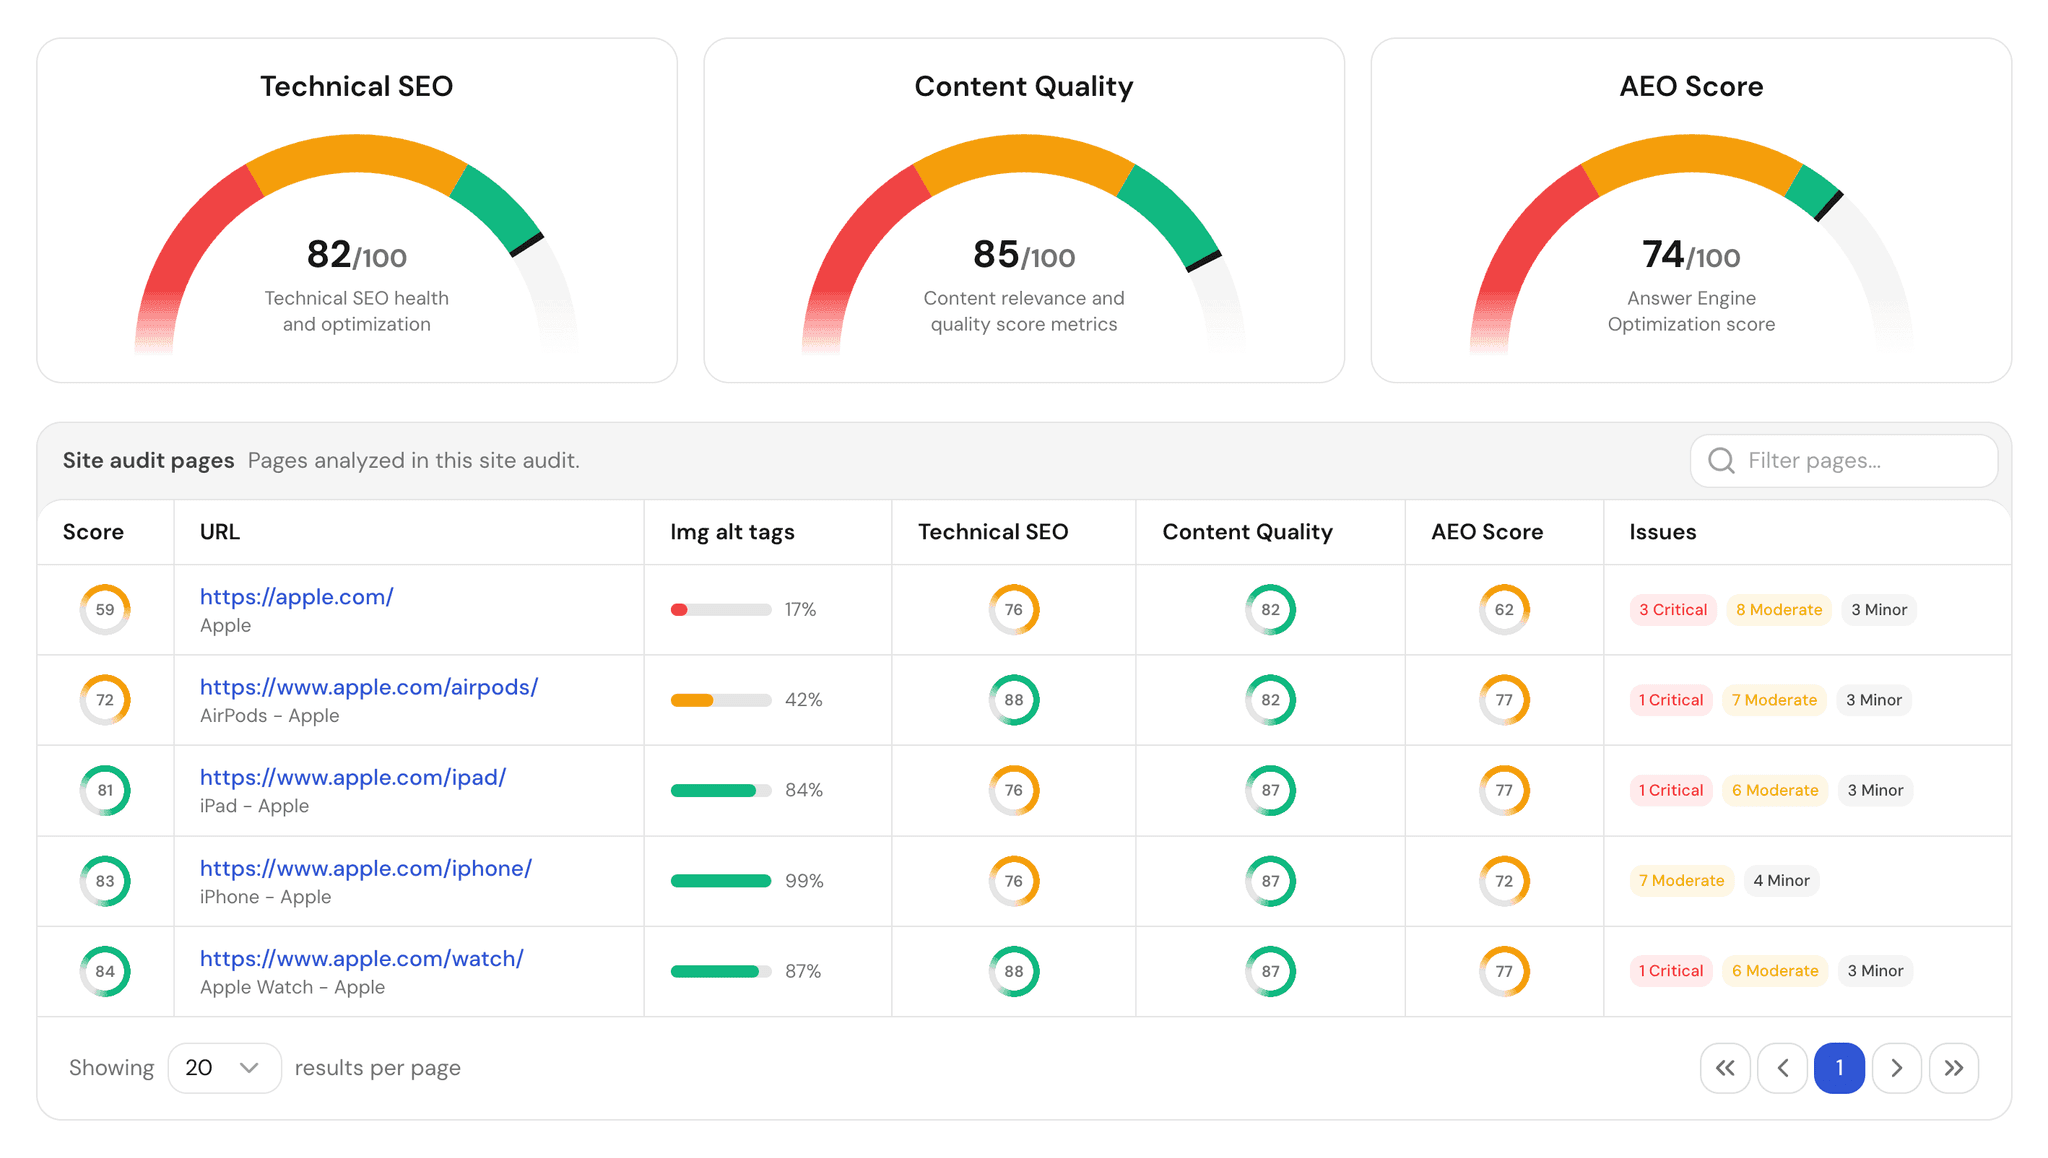Click the 1 Critical badge in Watch row
The image size is (2048, 1158).
(1671, 971)
